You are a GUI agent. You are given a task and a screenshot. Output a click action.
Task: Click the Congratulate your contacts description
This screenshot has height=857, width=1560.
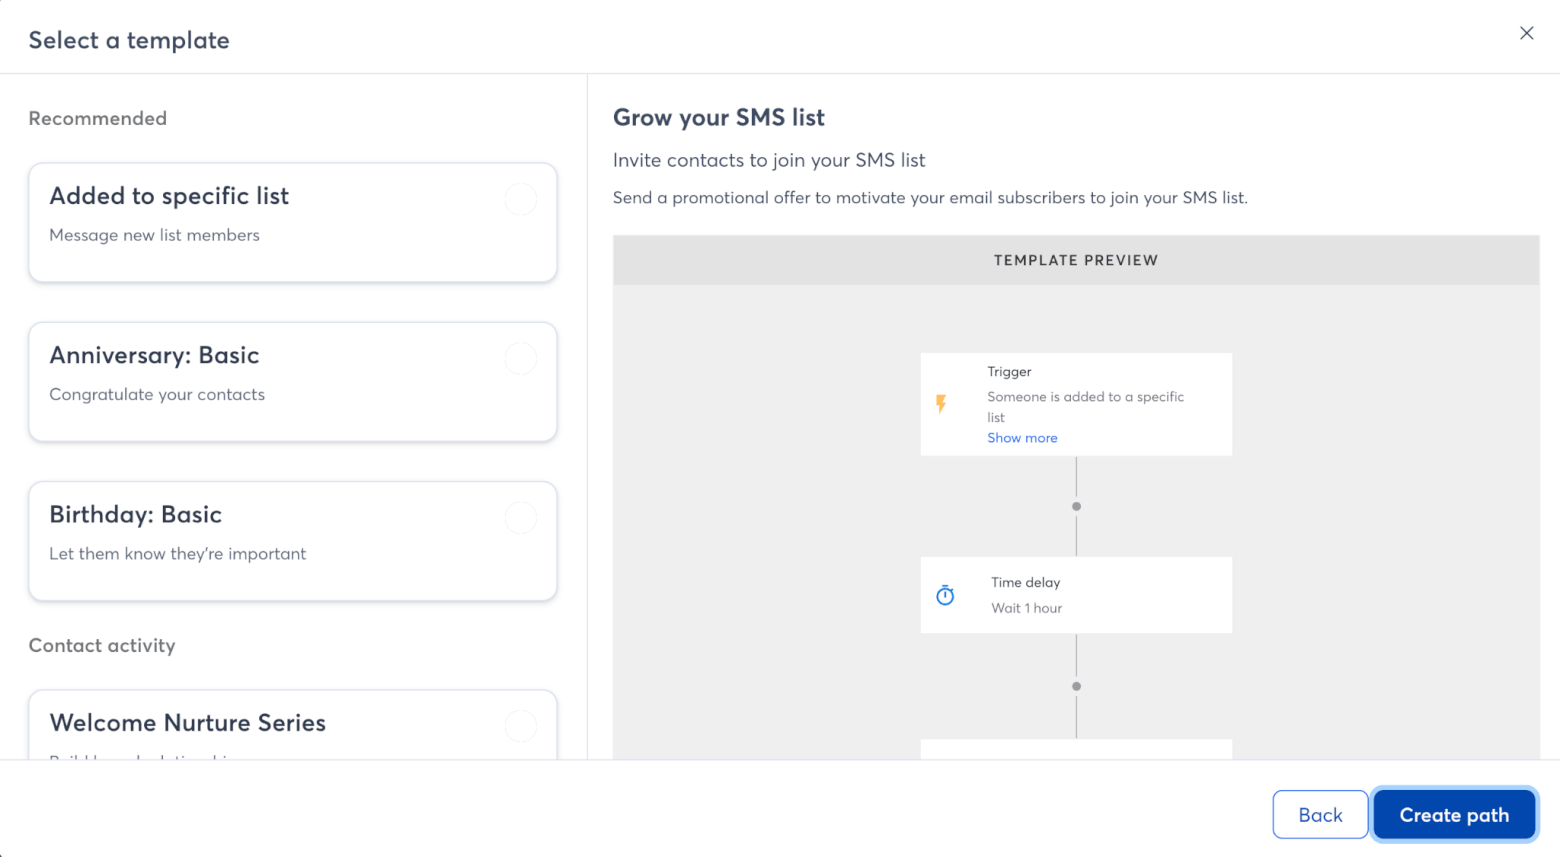pos(157,394)
